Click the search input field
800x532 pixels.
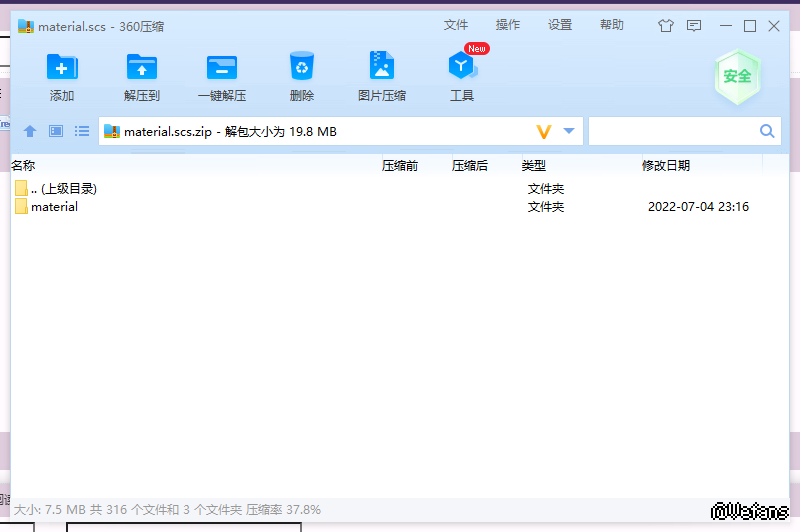[670, 131]
